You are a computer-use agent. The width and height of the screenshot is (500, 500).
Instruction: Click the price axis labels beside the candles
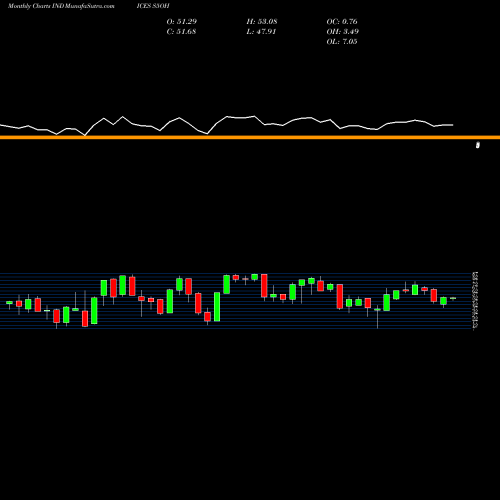[x=475, y=301]
